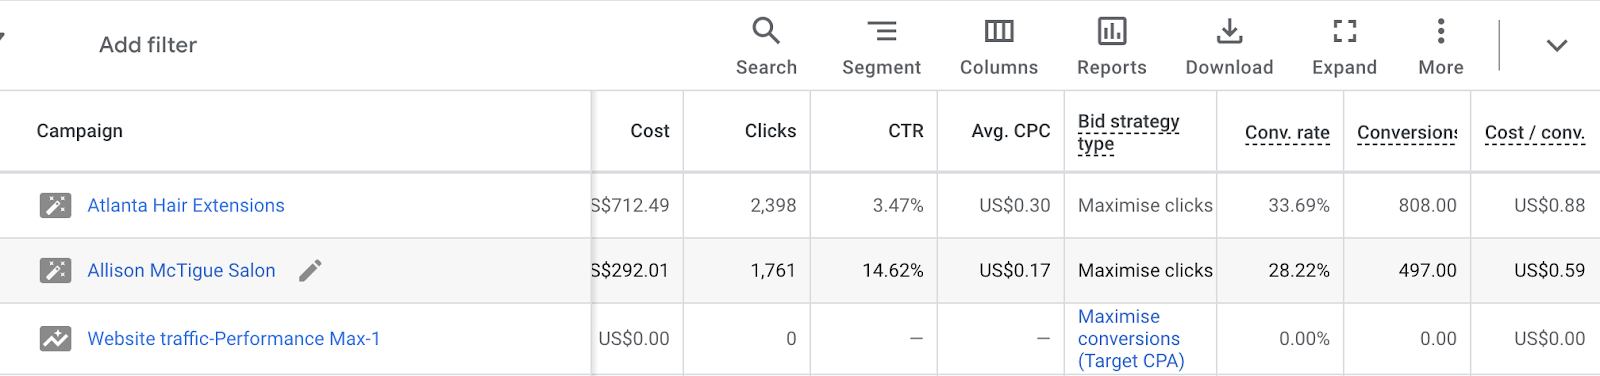Open the Allison McTigue Salon campaign
Screen dimensions: 1600x376
point(181,270)
